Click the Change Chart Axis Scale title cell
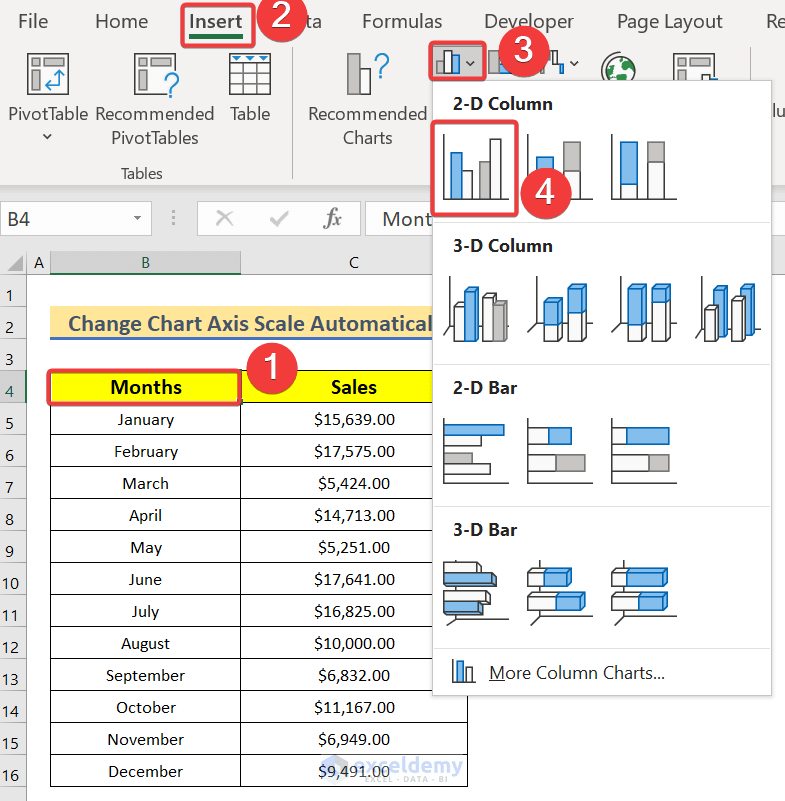This screenshot has height=801, width=785. (241, 323)
